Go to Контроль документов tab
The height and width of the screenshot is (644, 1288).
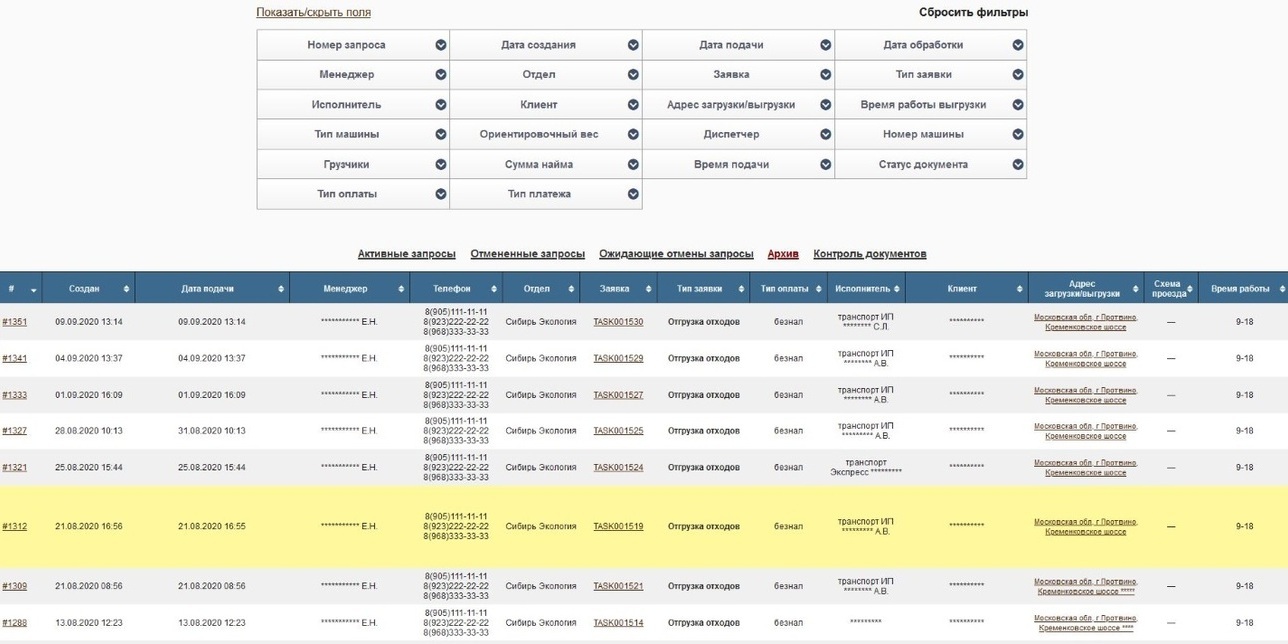[x=869, y=254]
